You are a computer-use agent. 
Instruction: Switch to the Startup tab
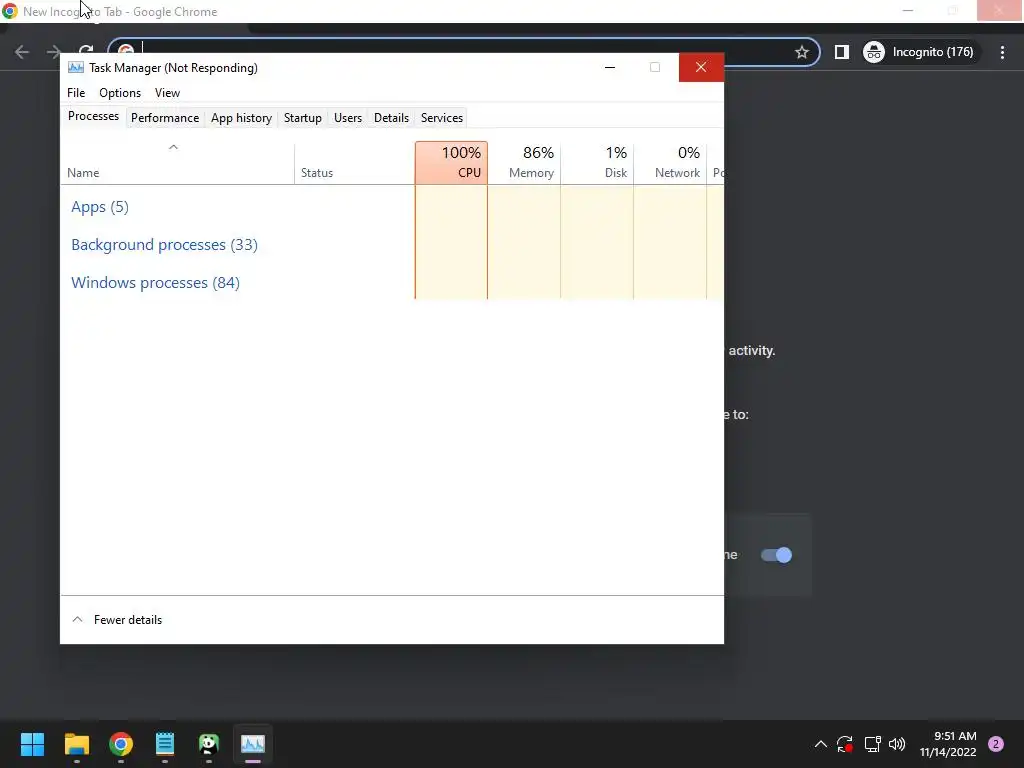tap(302, 118)
